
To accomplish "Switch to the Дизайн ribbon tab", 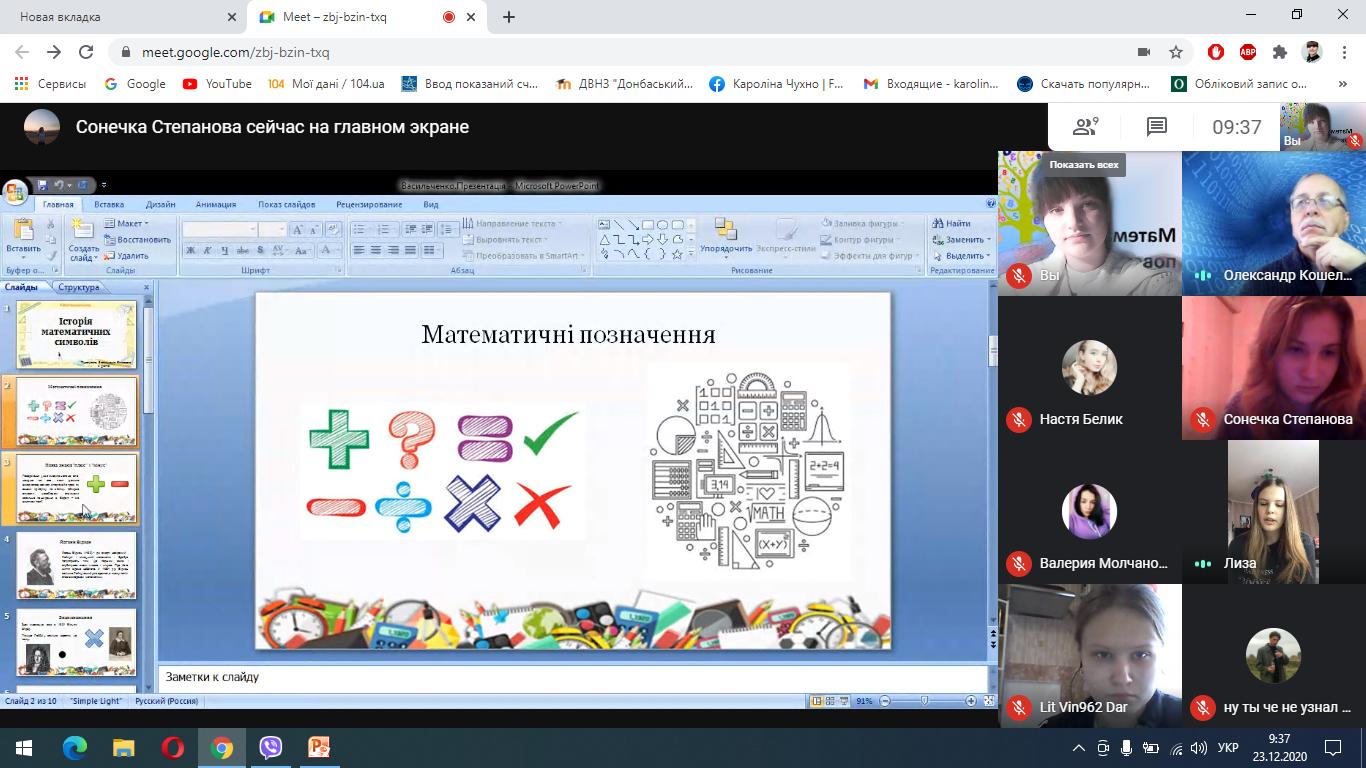I will (160, 204).
